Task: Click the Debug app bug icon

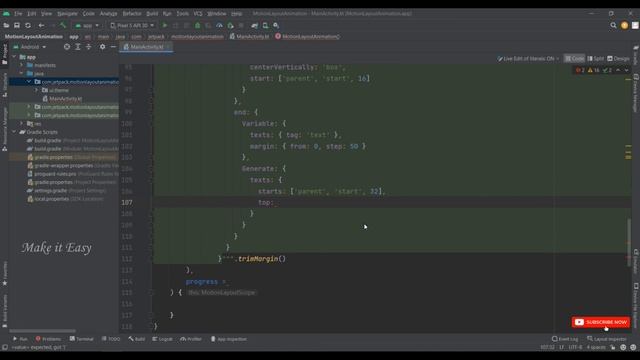Action: 198,25
